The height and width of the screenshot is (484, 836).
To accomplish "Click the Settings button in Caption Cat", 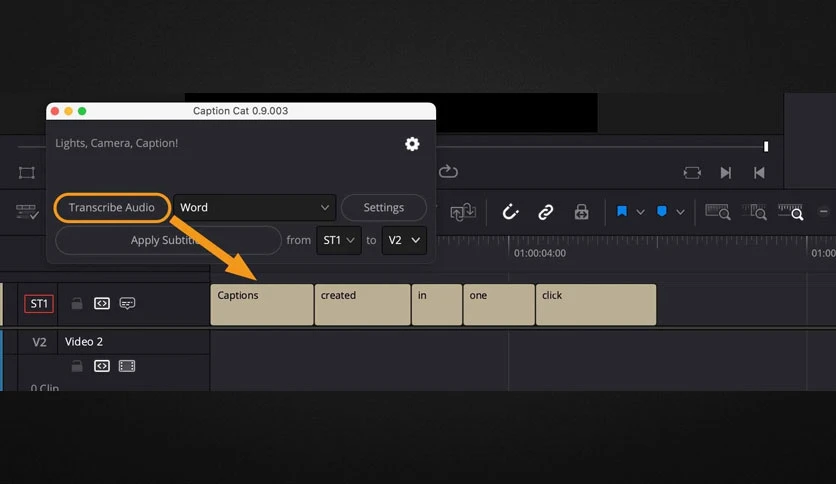I will pyautogui.click(x=383, y=207).
